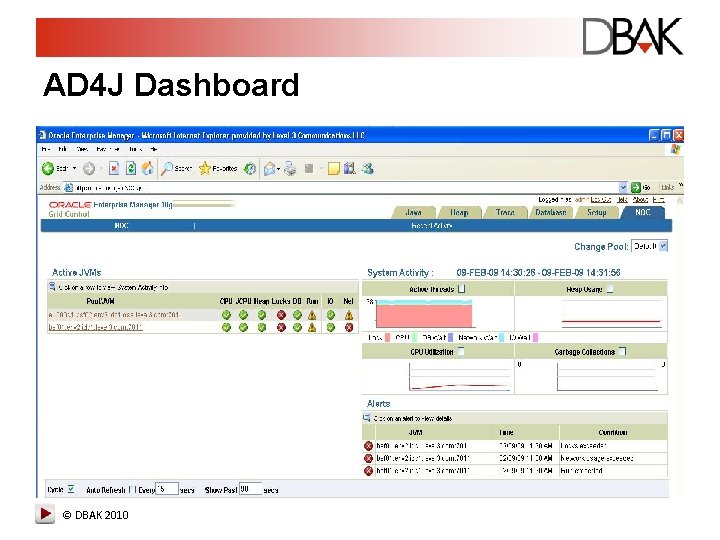Click second JVM row DB status icon
The width and height of the screenshot is (720, 540).
tap(298, 327)
